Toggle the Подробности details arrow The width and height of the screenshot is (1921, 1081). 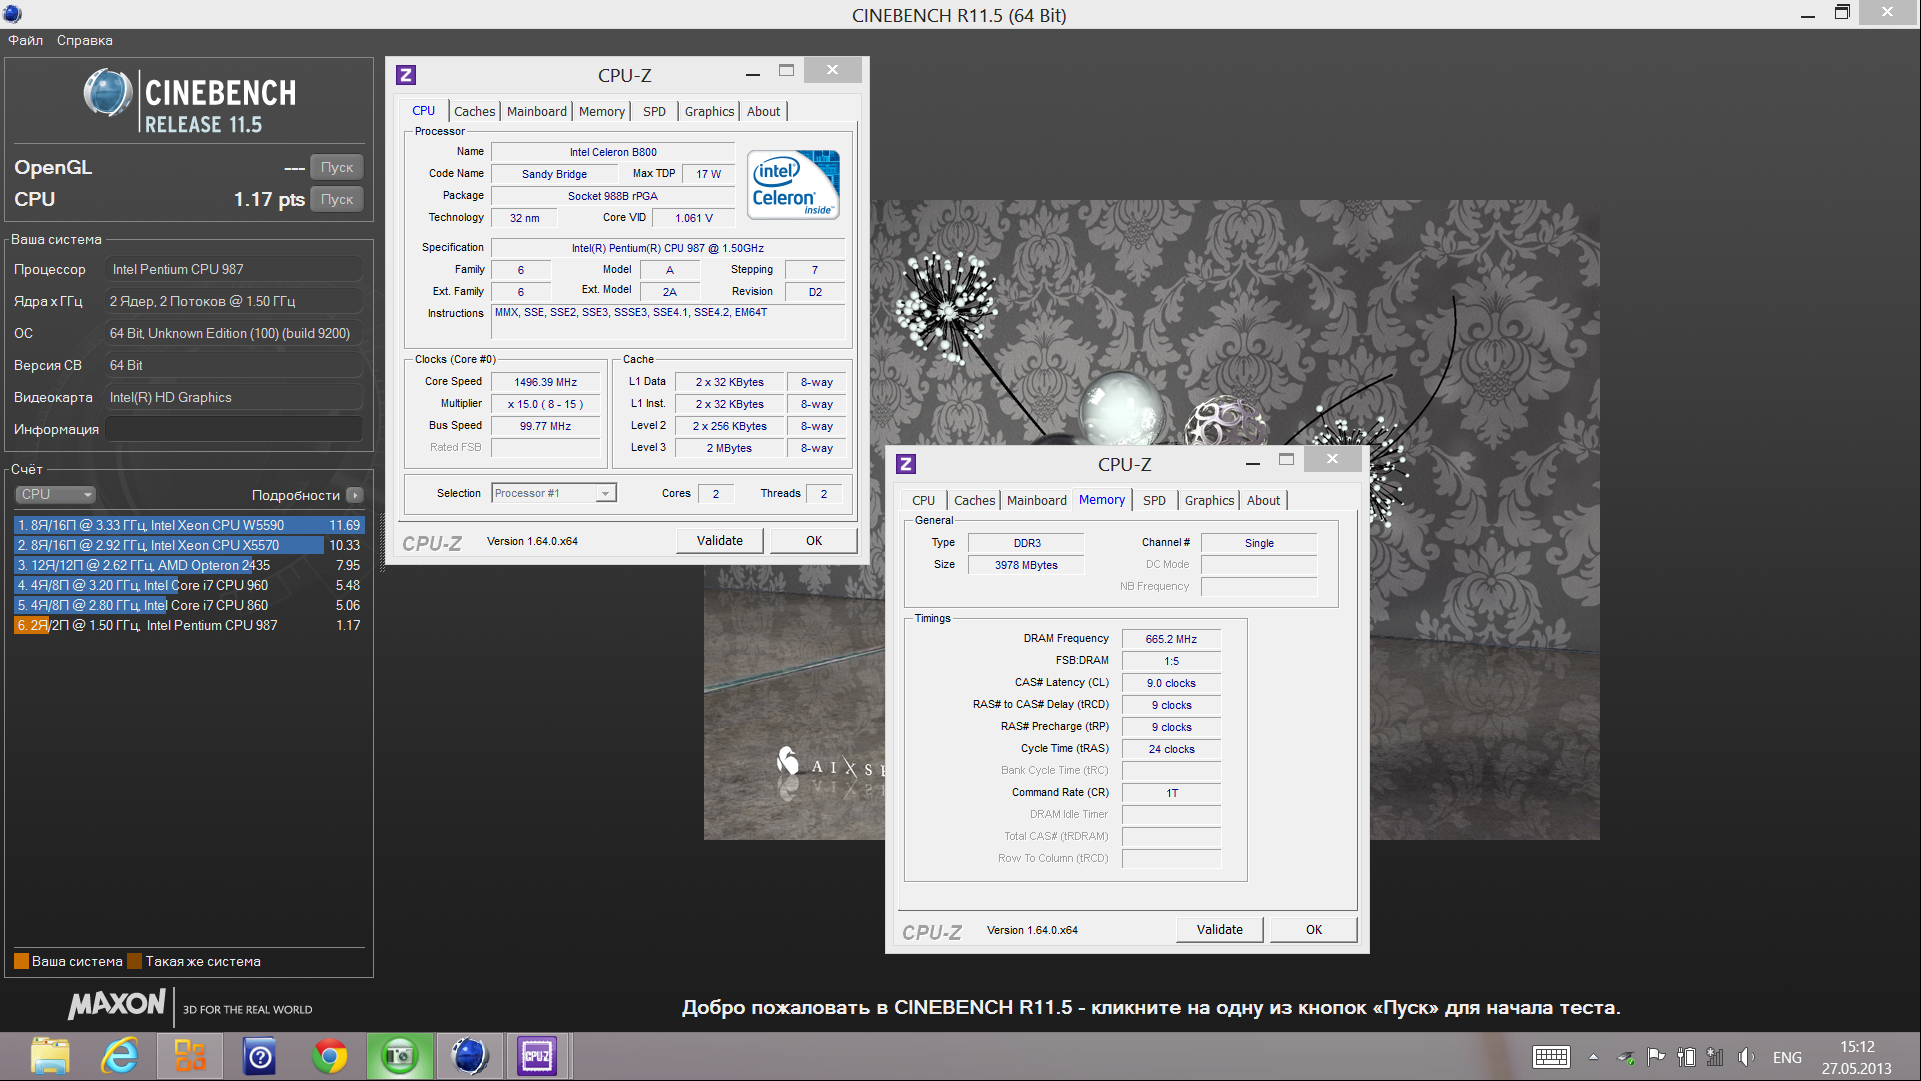[x=355, y=495]
